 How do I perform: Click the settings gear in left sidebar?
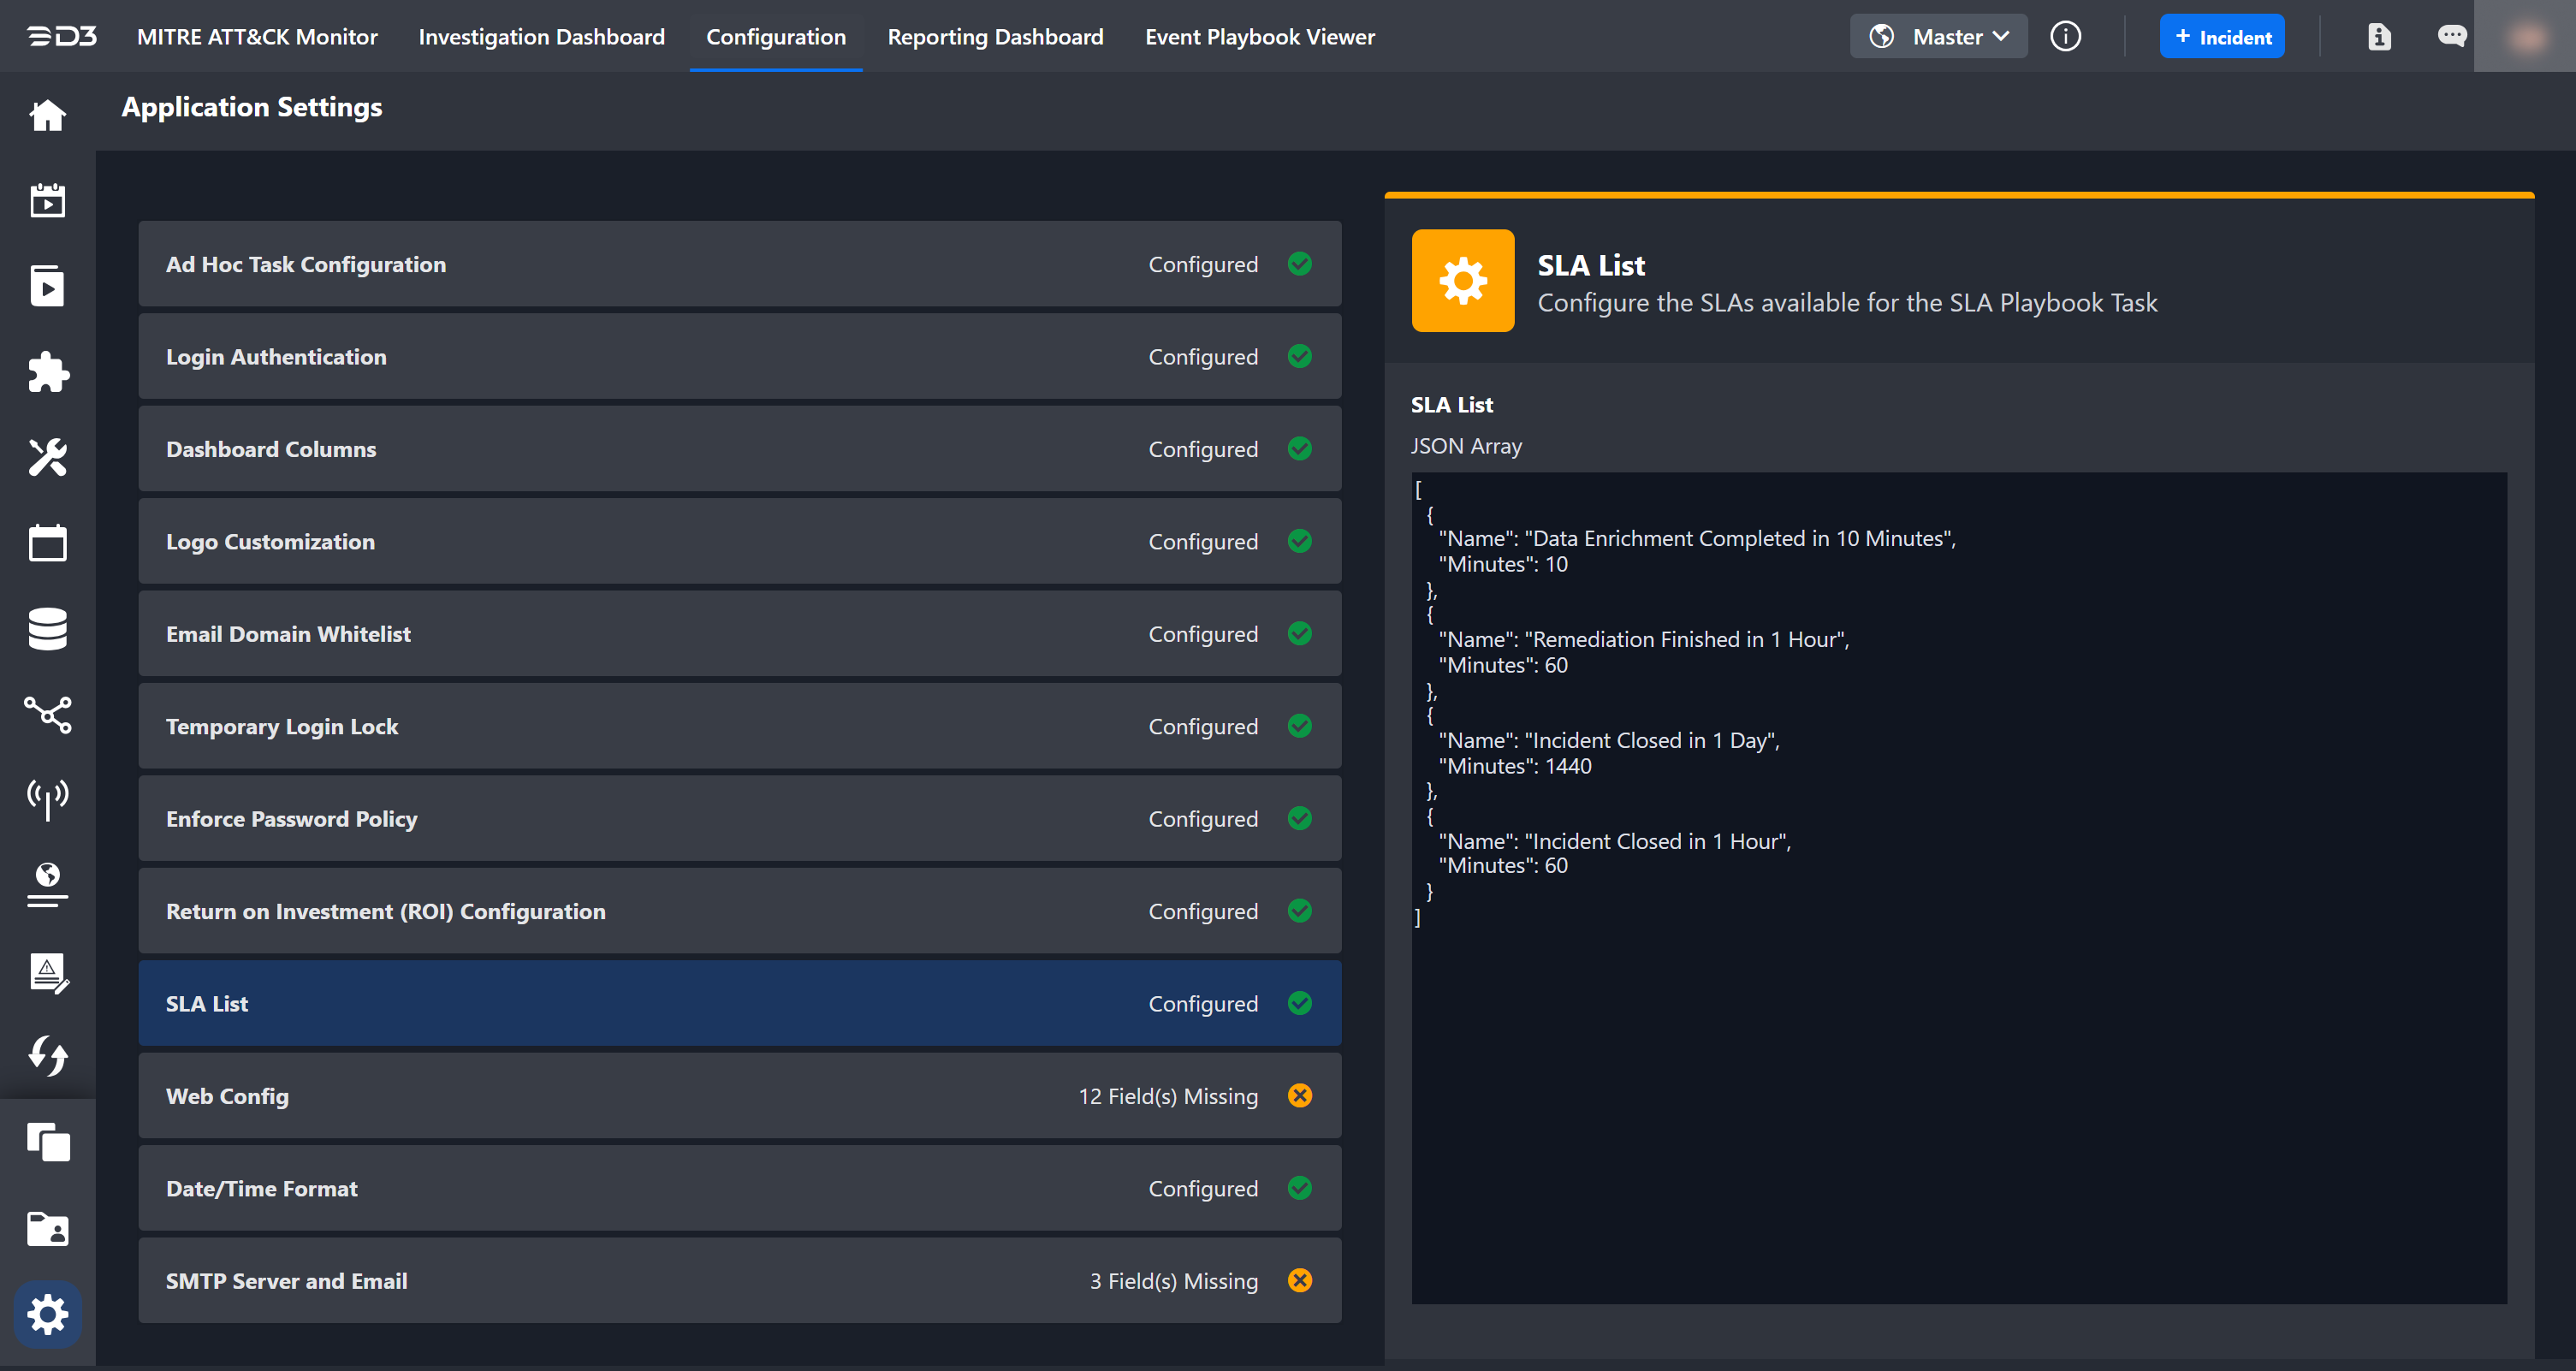[x=47, y=1313]
